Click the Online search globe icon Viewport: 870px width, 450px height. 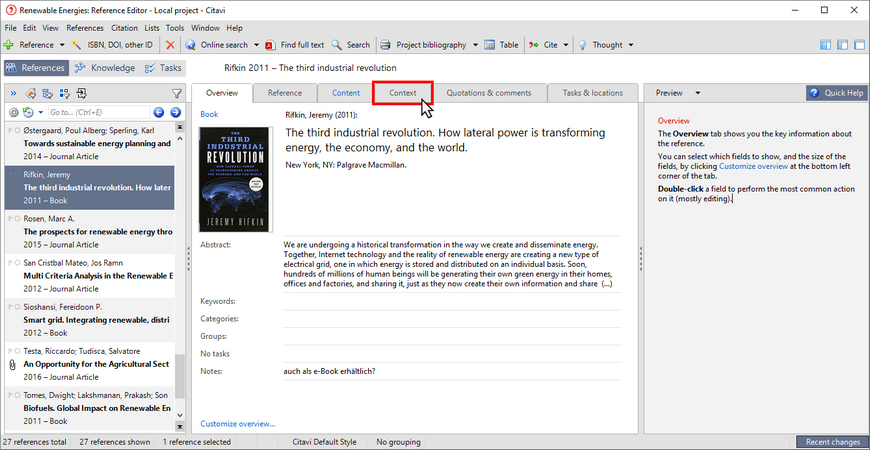190,45
